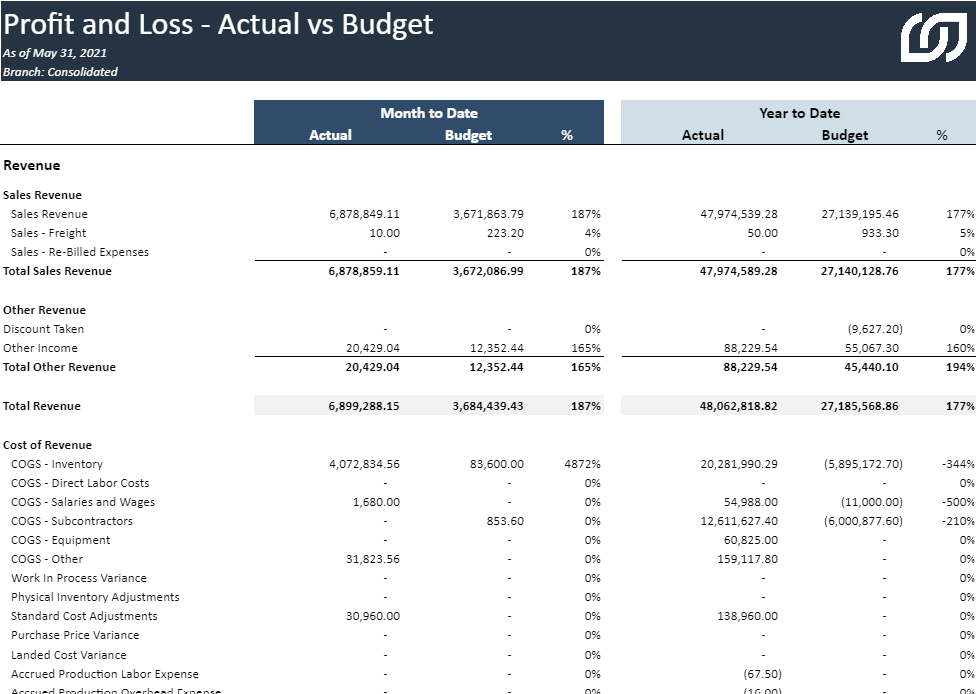Image resolution: width=976 pixels, height=694 pixels.
Task: Click the company logo in the header
Action: click(x=933, y=39)
